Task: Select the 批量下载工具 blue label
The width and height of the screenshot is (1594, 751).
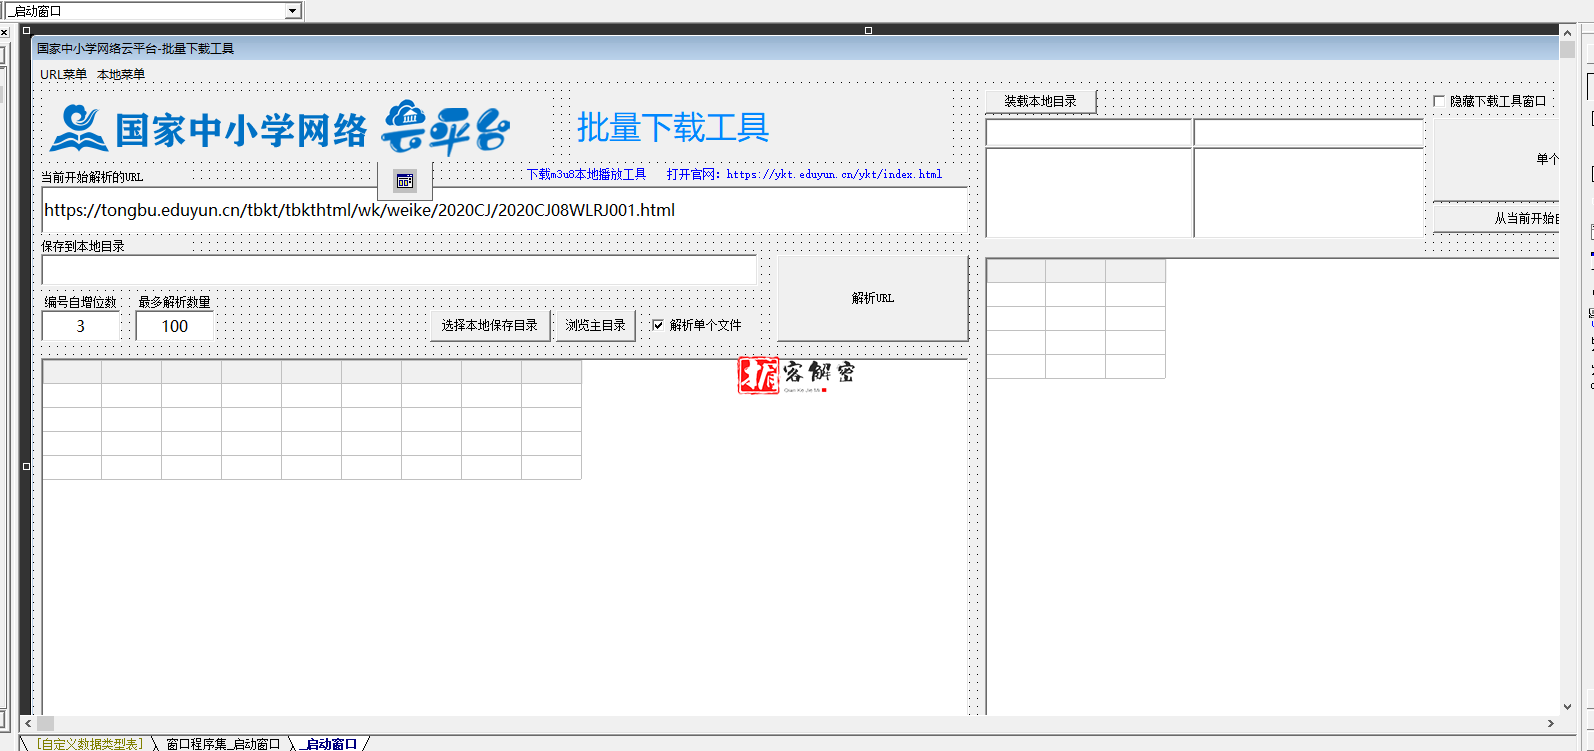Action: pyautogui.click(x=673, y=128)
